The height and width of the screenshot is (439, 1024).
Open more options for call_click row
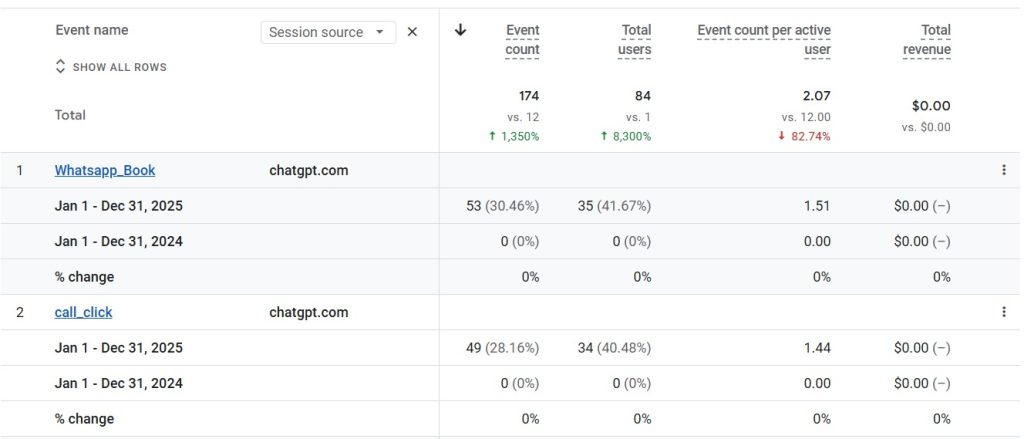coord(1003,312)
